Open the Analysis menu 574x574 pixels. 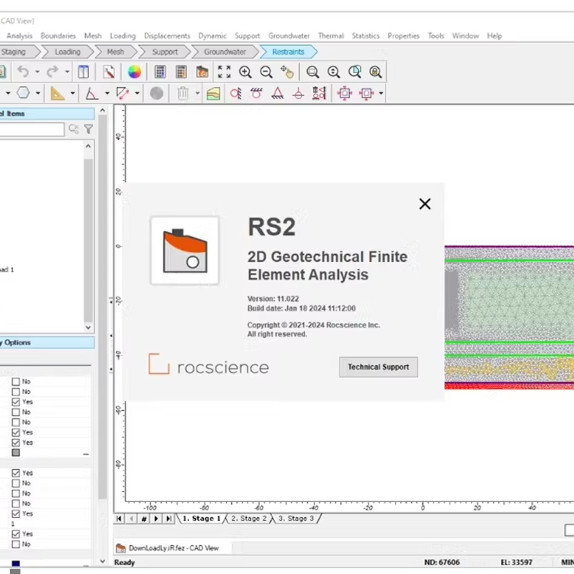click(x=19, y=36)
